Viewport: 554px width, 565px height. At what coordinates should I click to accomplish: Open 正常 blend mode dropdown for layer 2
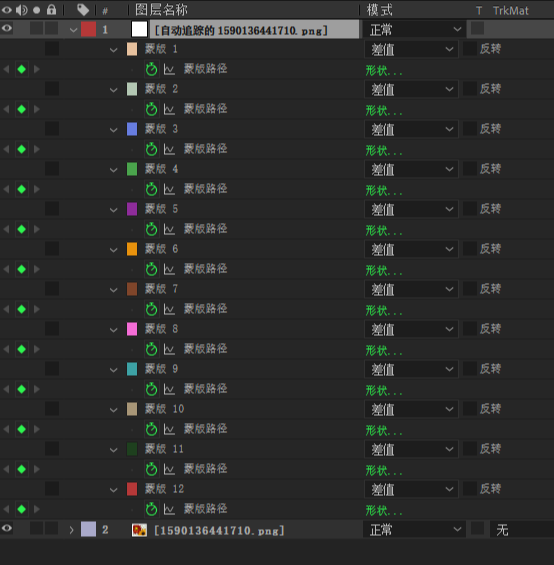click(414, 529)
